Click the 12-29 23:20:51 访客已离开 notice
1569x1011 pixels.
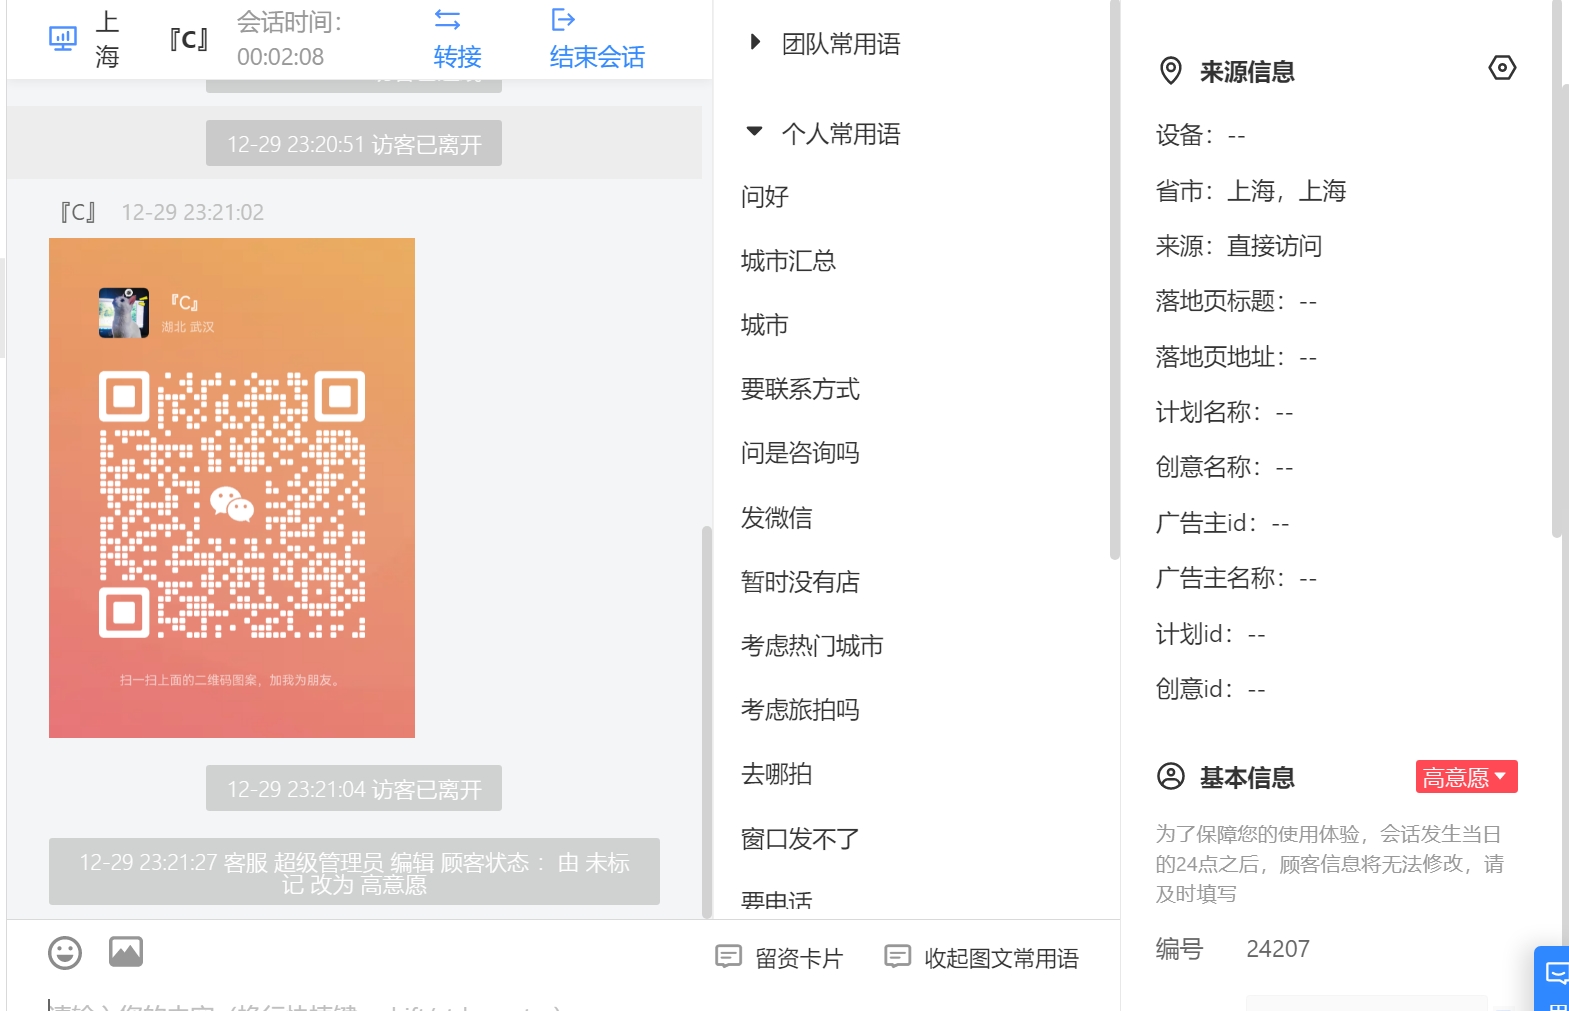(x=354, y=144)
